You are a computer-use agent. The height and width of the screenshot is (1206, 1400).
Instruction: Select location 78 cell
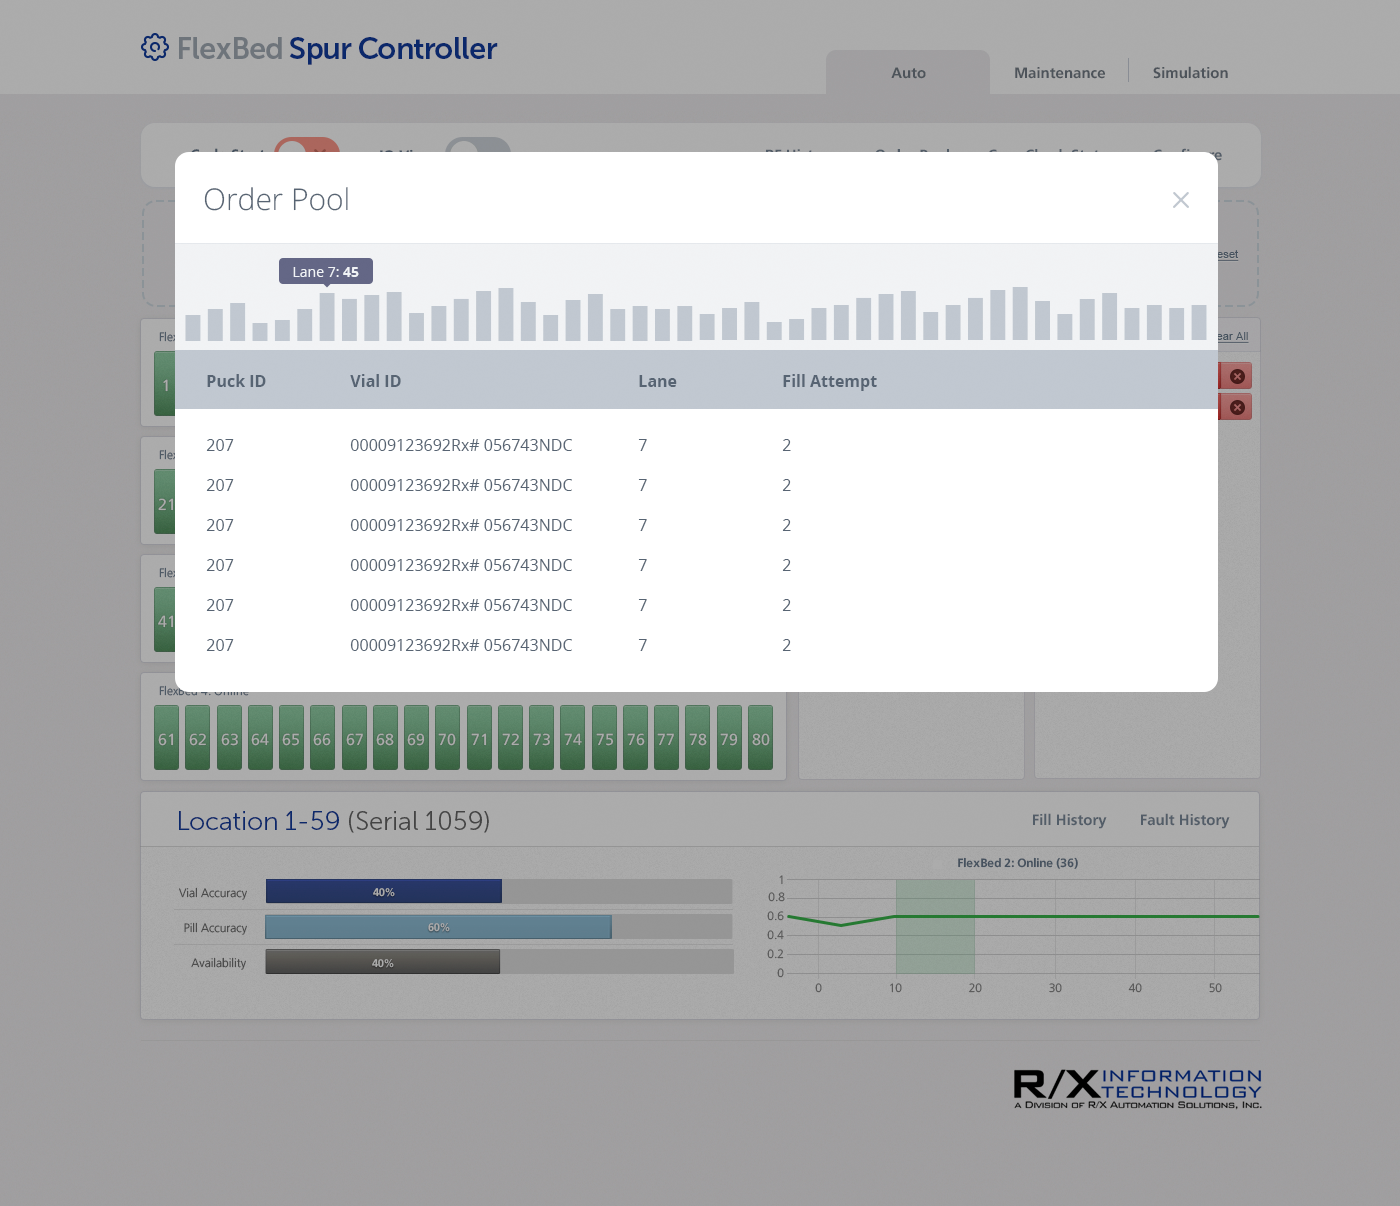pyautogui.click(x=697, y=738)
